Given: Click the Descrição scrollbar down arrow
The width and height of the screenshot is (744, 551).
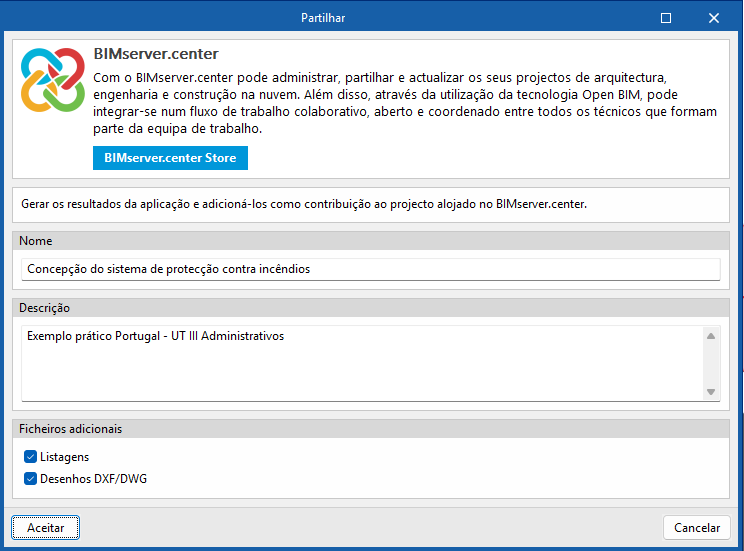Looking at the screenshot, I should tap(711, 392).
